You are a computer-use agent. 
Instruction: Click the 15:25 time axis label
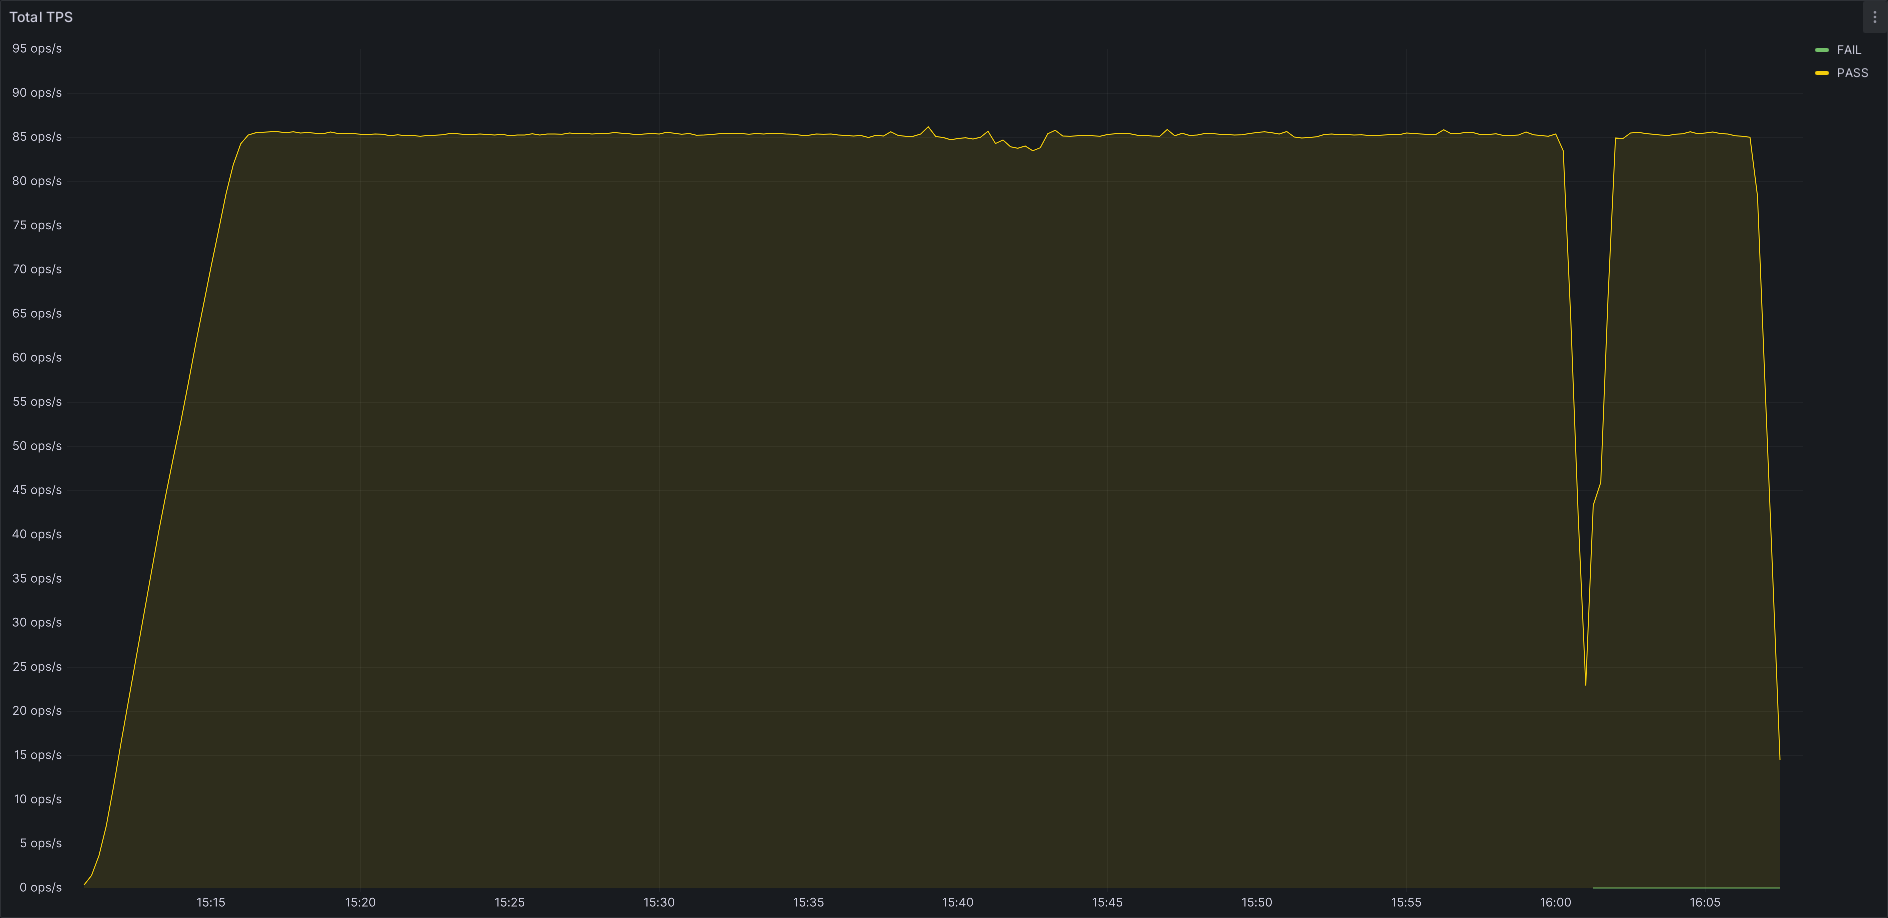pyautogui.click(x=510, y=902)
